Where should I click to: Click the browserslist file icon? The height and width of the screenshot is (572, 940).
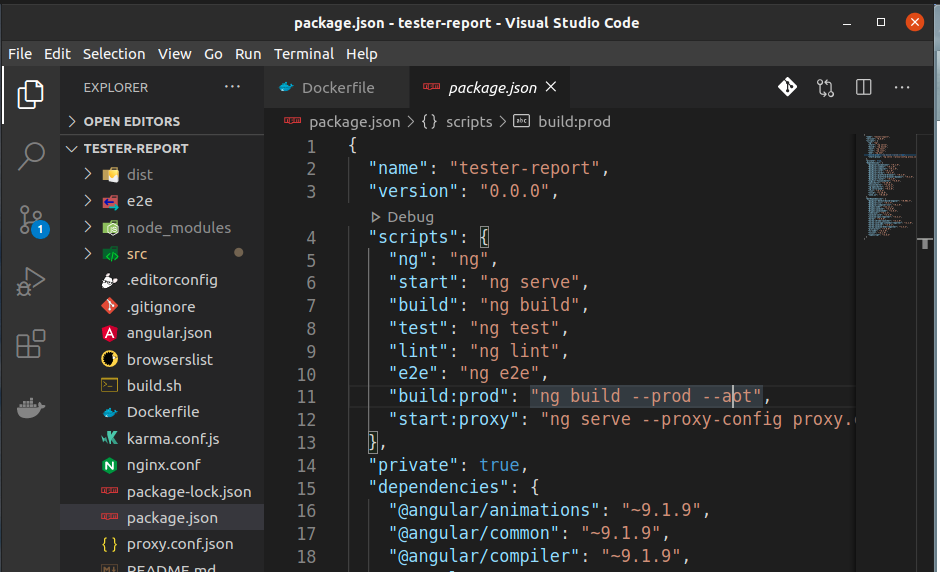[x=109, y=359]
